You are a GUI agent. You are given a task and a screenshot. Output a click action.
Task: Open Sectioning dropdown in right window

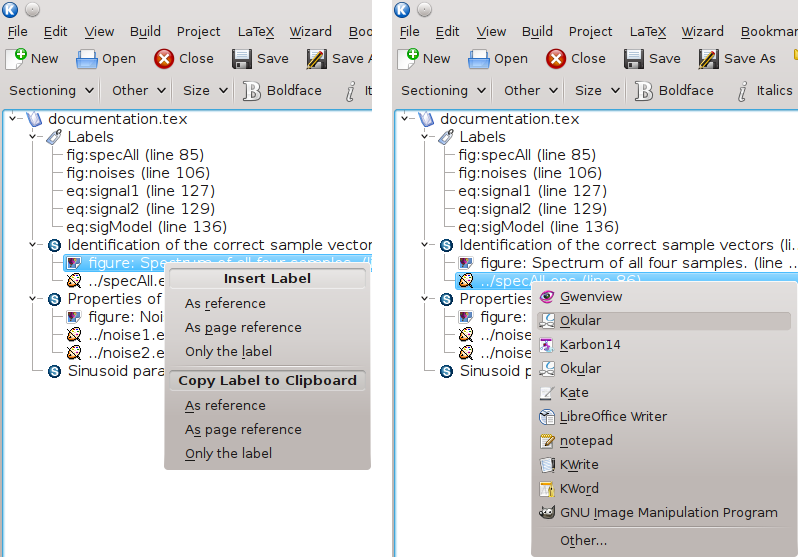(x=443, y=91)
